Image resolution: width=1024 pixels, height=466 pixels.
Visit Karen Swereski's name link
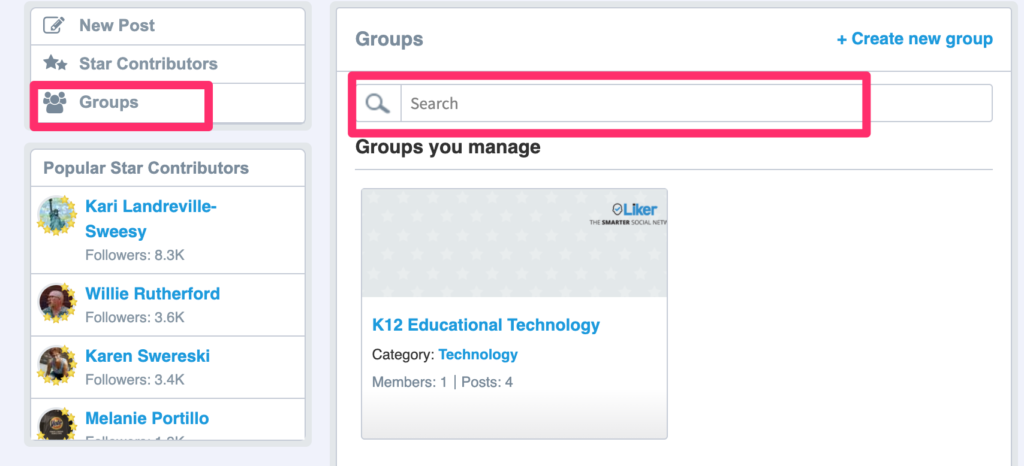(148, 356)
